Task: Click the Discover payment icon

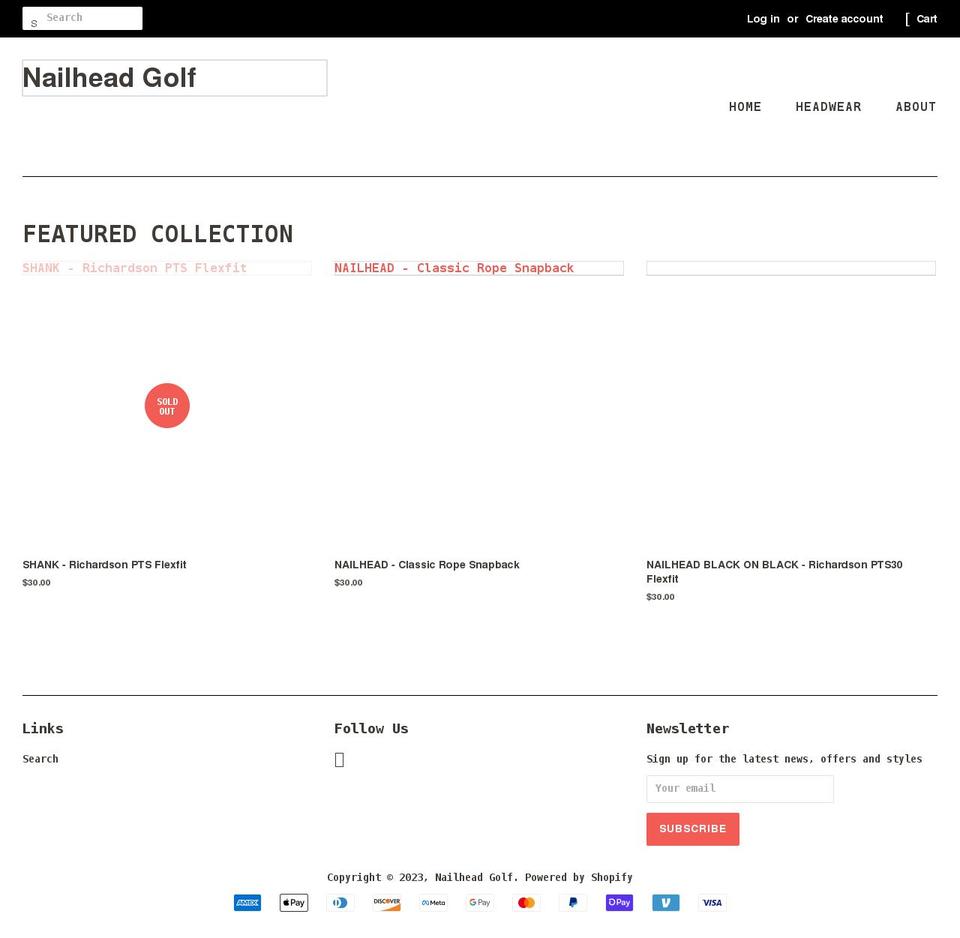Action: point(387,902)
